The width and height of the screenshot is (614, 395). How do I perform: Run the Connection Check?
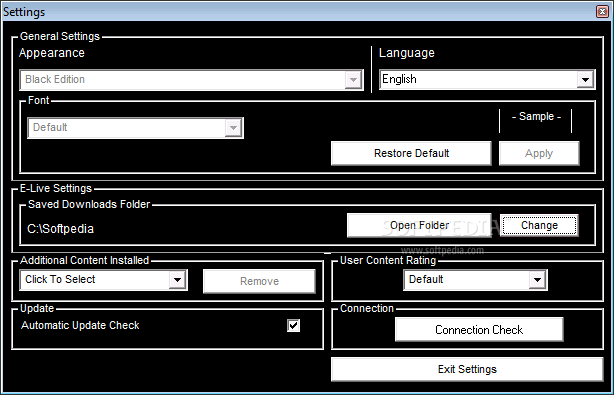tap(479, 330)
